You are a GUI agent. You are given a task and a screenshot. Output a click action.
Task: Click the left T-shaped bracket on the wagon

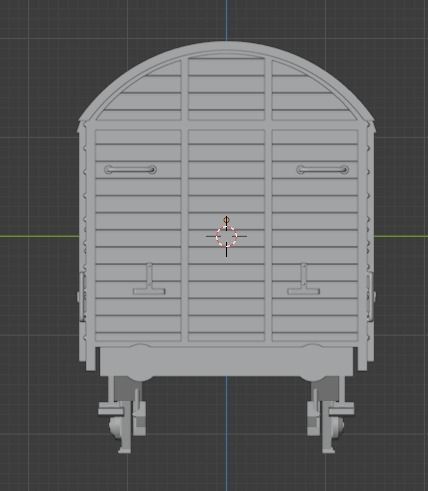pos(149,279)
